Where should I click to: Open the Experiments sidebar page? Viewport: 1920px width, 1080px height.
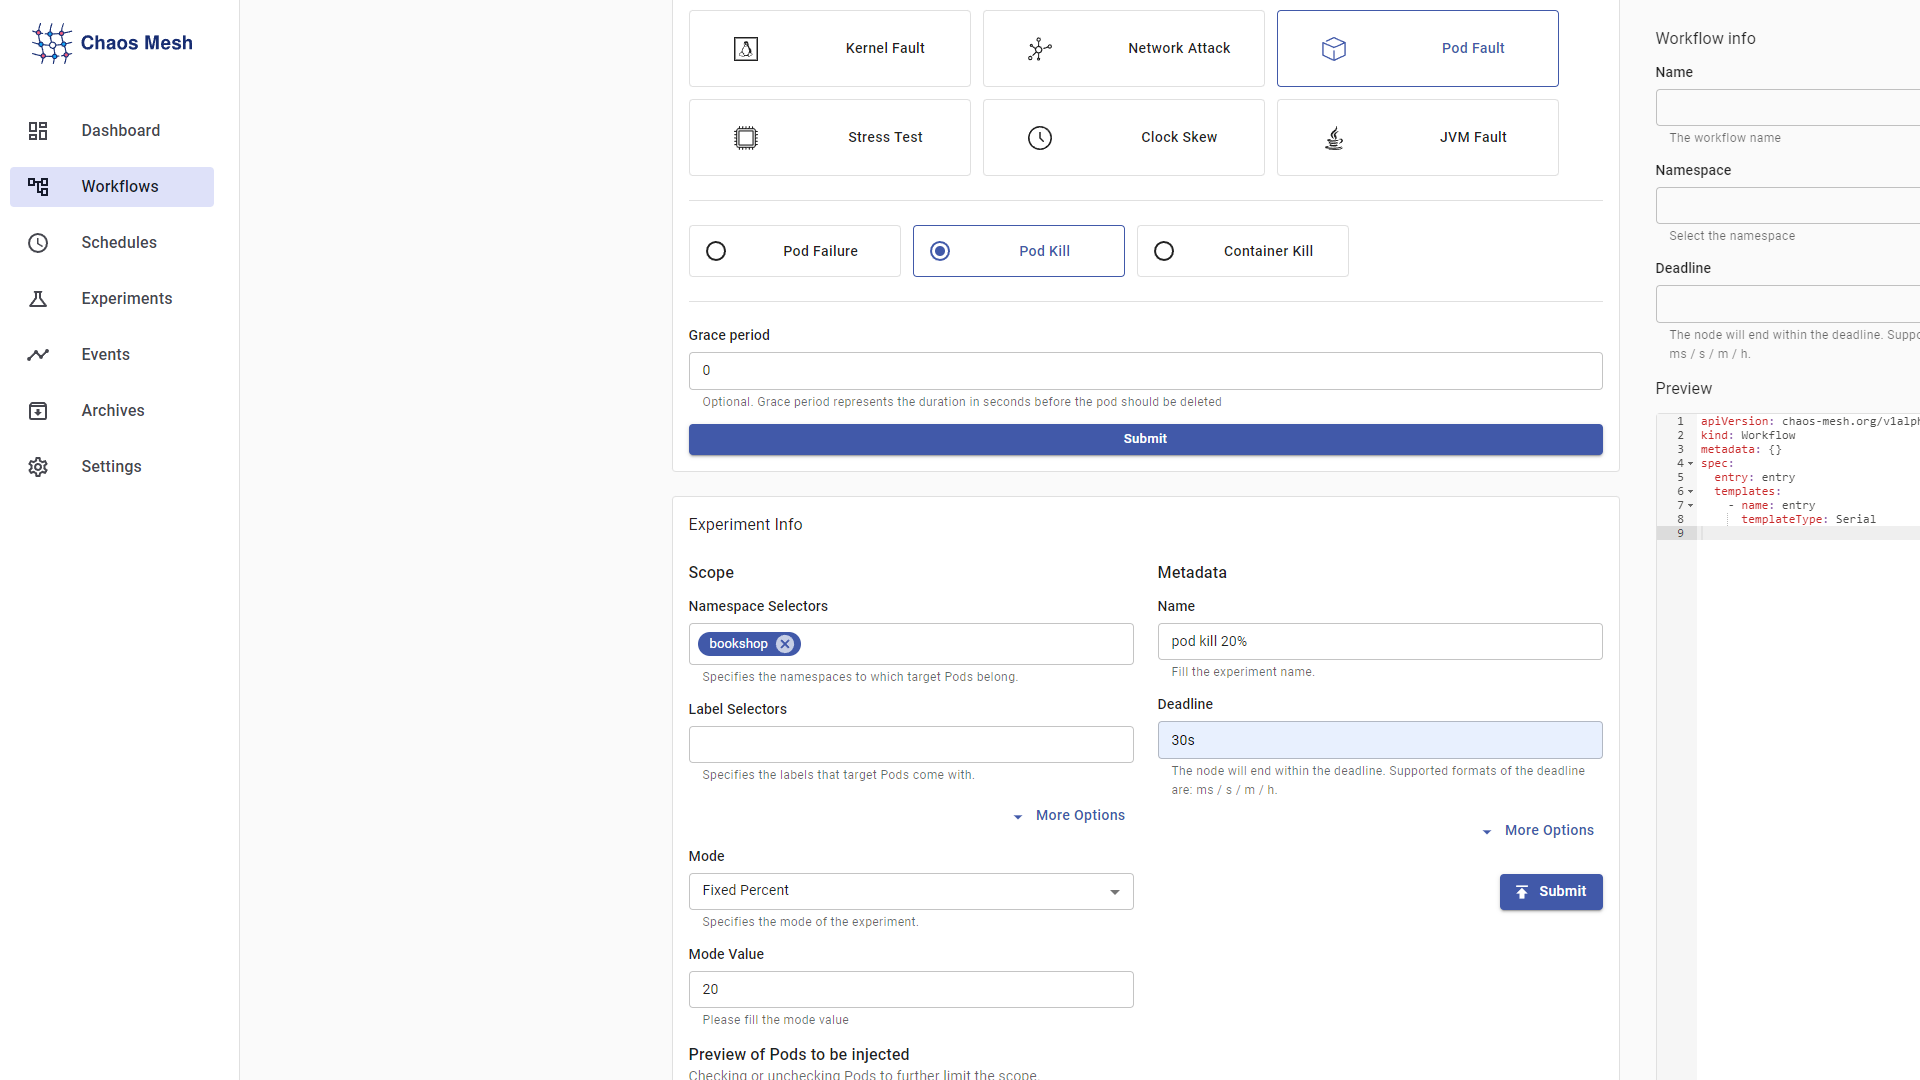coord(126,299)
